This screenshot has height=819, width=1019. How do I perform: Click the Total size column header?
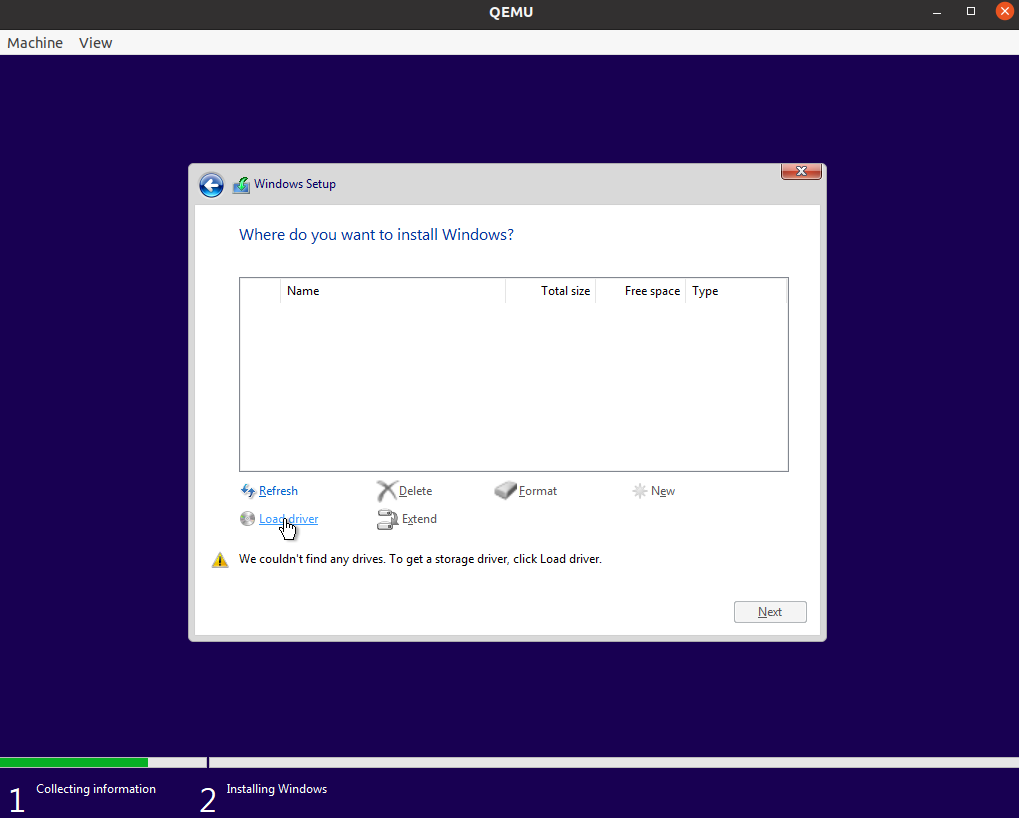pos(550,291)
